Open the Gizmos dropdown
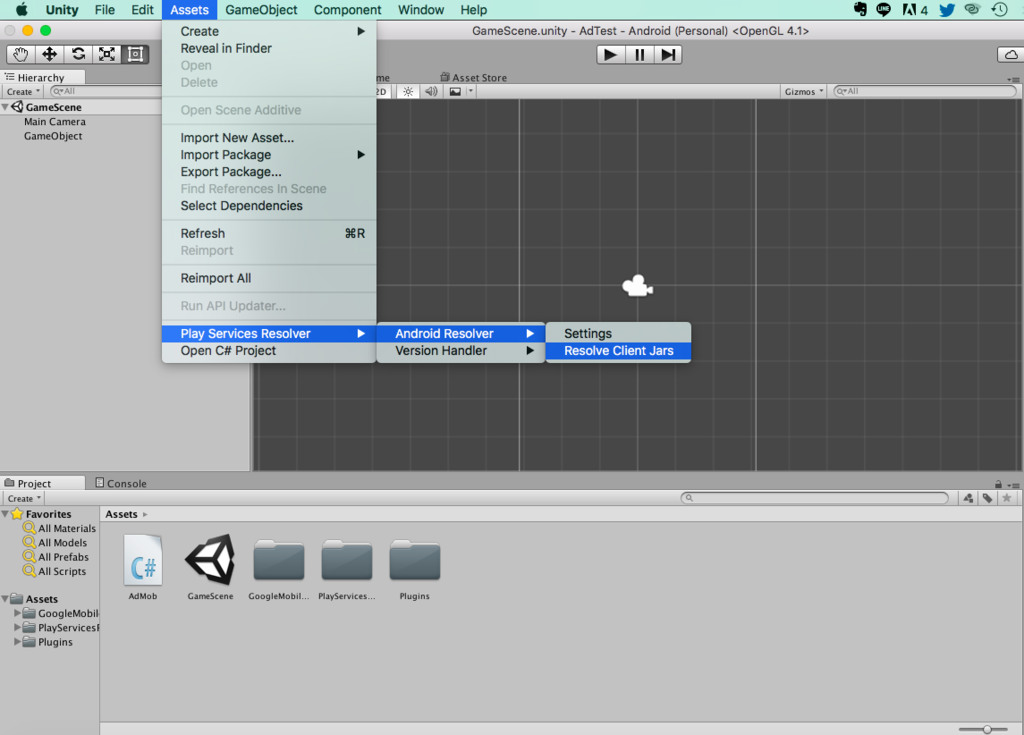1024x735 pixels. point(804,91)
